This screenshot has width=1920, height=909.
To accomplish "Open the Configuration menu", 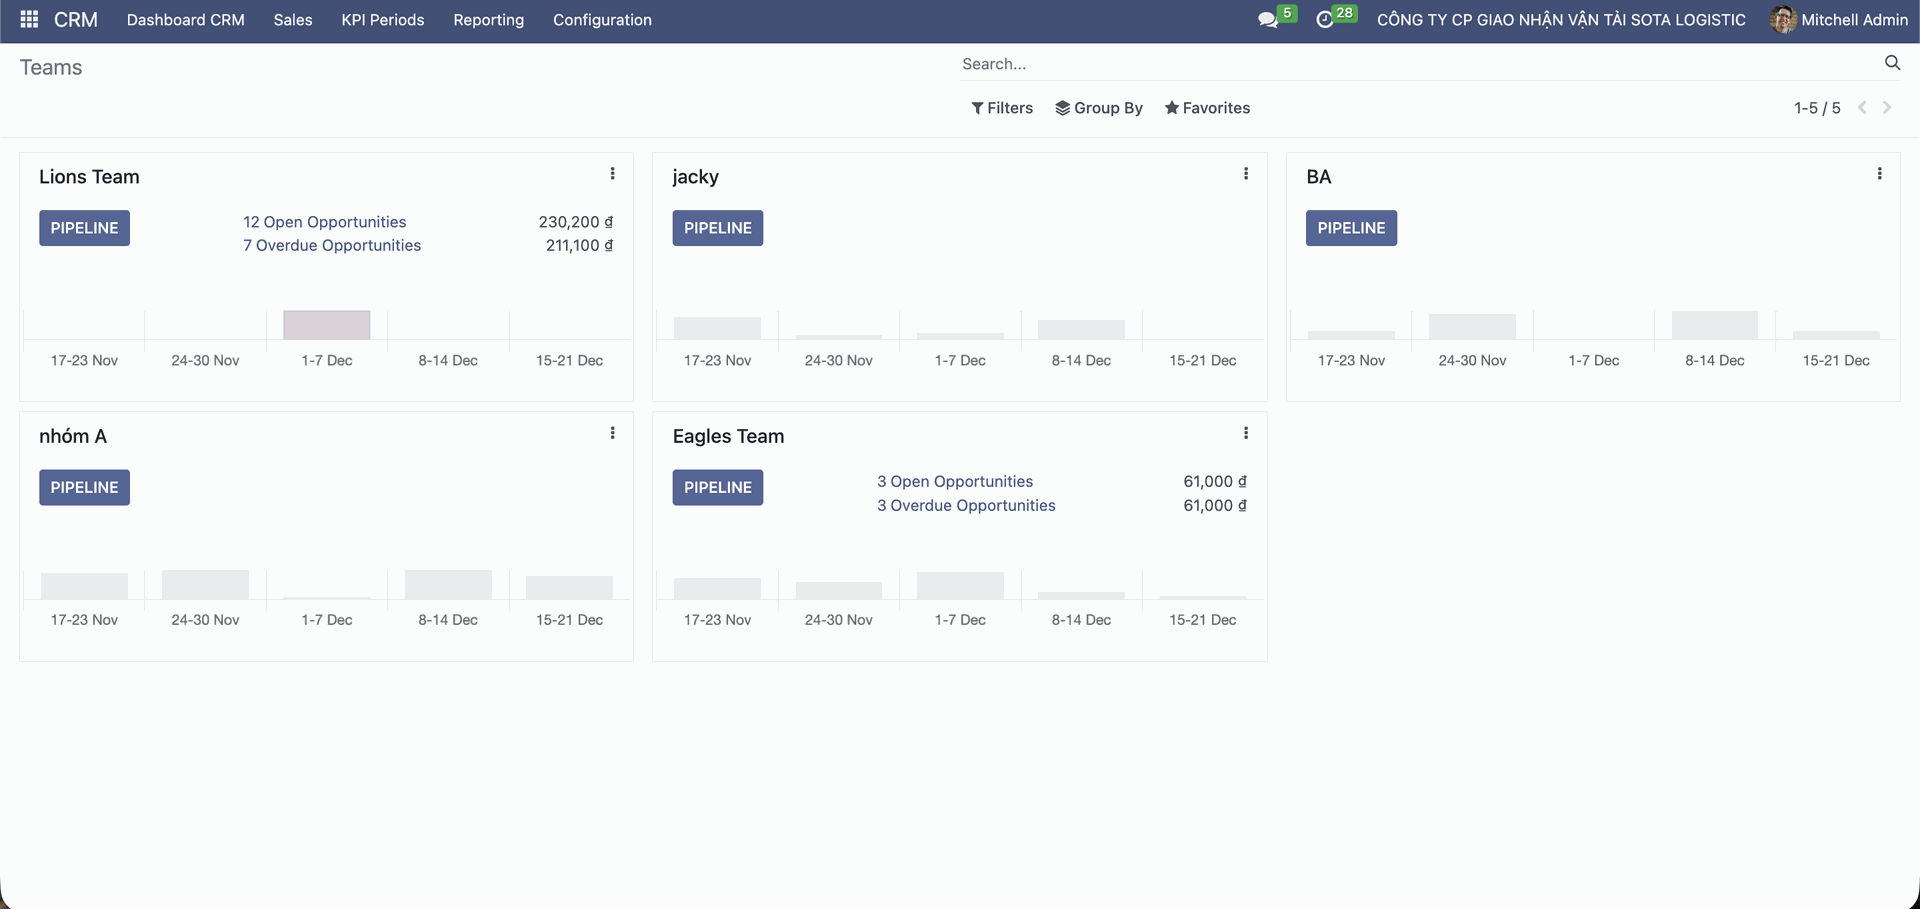I will pos(602,20).
